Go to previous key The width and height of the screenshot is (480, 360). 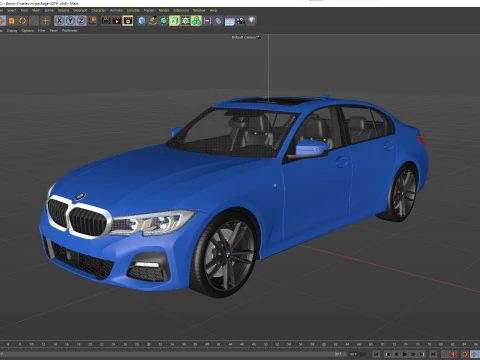point(388,354)
